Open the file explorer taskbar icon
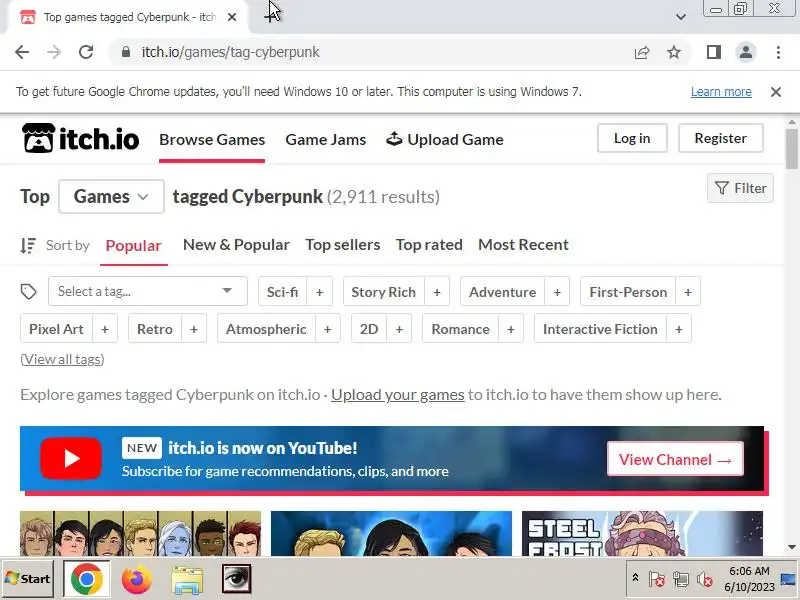Viewport: 800px width, 600px height. point(187,580)
